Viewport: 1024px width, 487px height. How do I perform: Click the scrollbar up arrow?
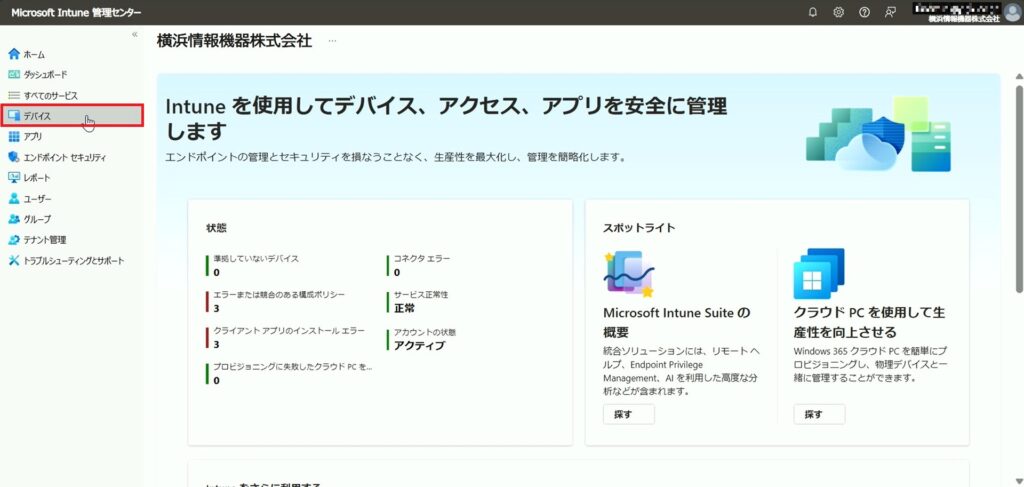point(1019,76)
